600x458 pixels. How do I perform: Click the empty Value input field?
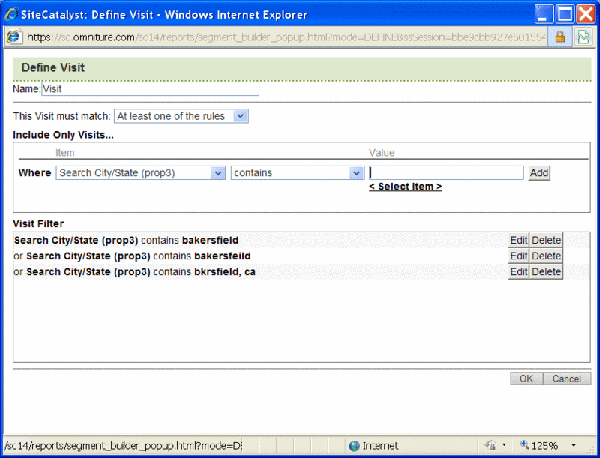pyautogui.click(x=446, y=173)
